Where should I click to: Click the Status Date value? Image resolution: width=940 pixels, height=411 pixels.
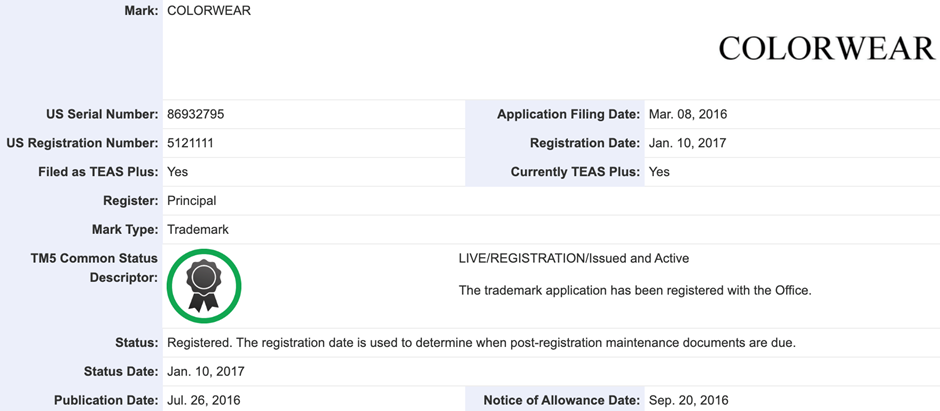pos(205,371)
